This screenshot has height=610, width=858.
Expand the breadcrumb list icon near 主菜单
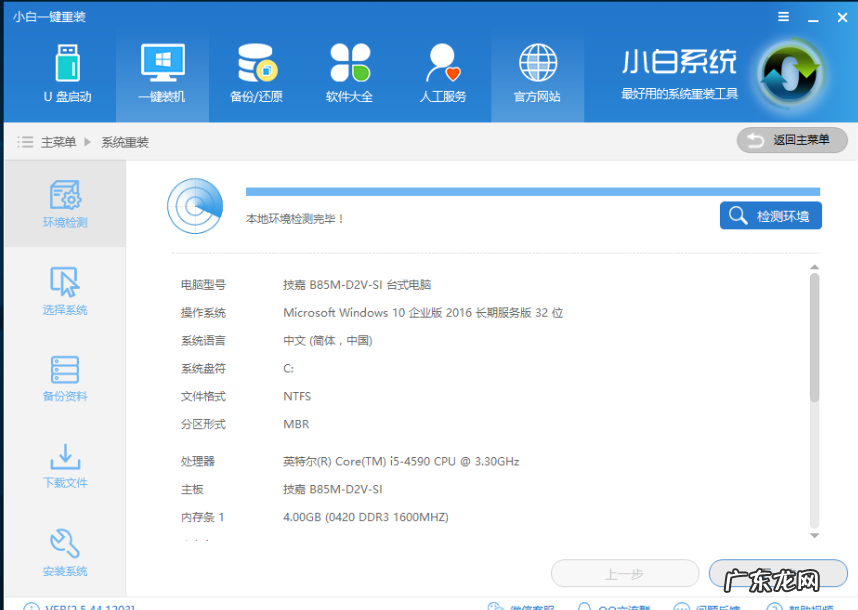[x=25, y=140]
